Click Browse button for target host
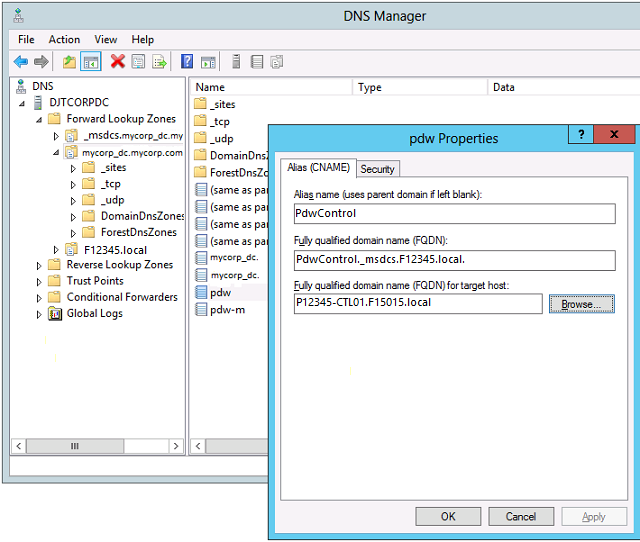 (582, 304)
